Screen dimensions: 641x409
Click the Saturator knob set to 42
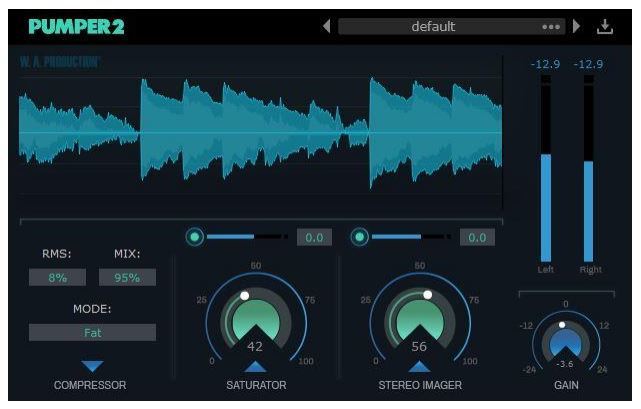point(256,319)
